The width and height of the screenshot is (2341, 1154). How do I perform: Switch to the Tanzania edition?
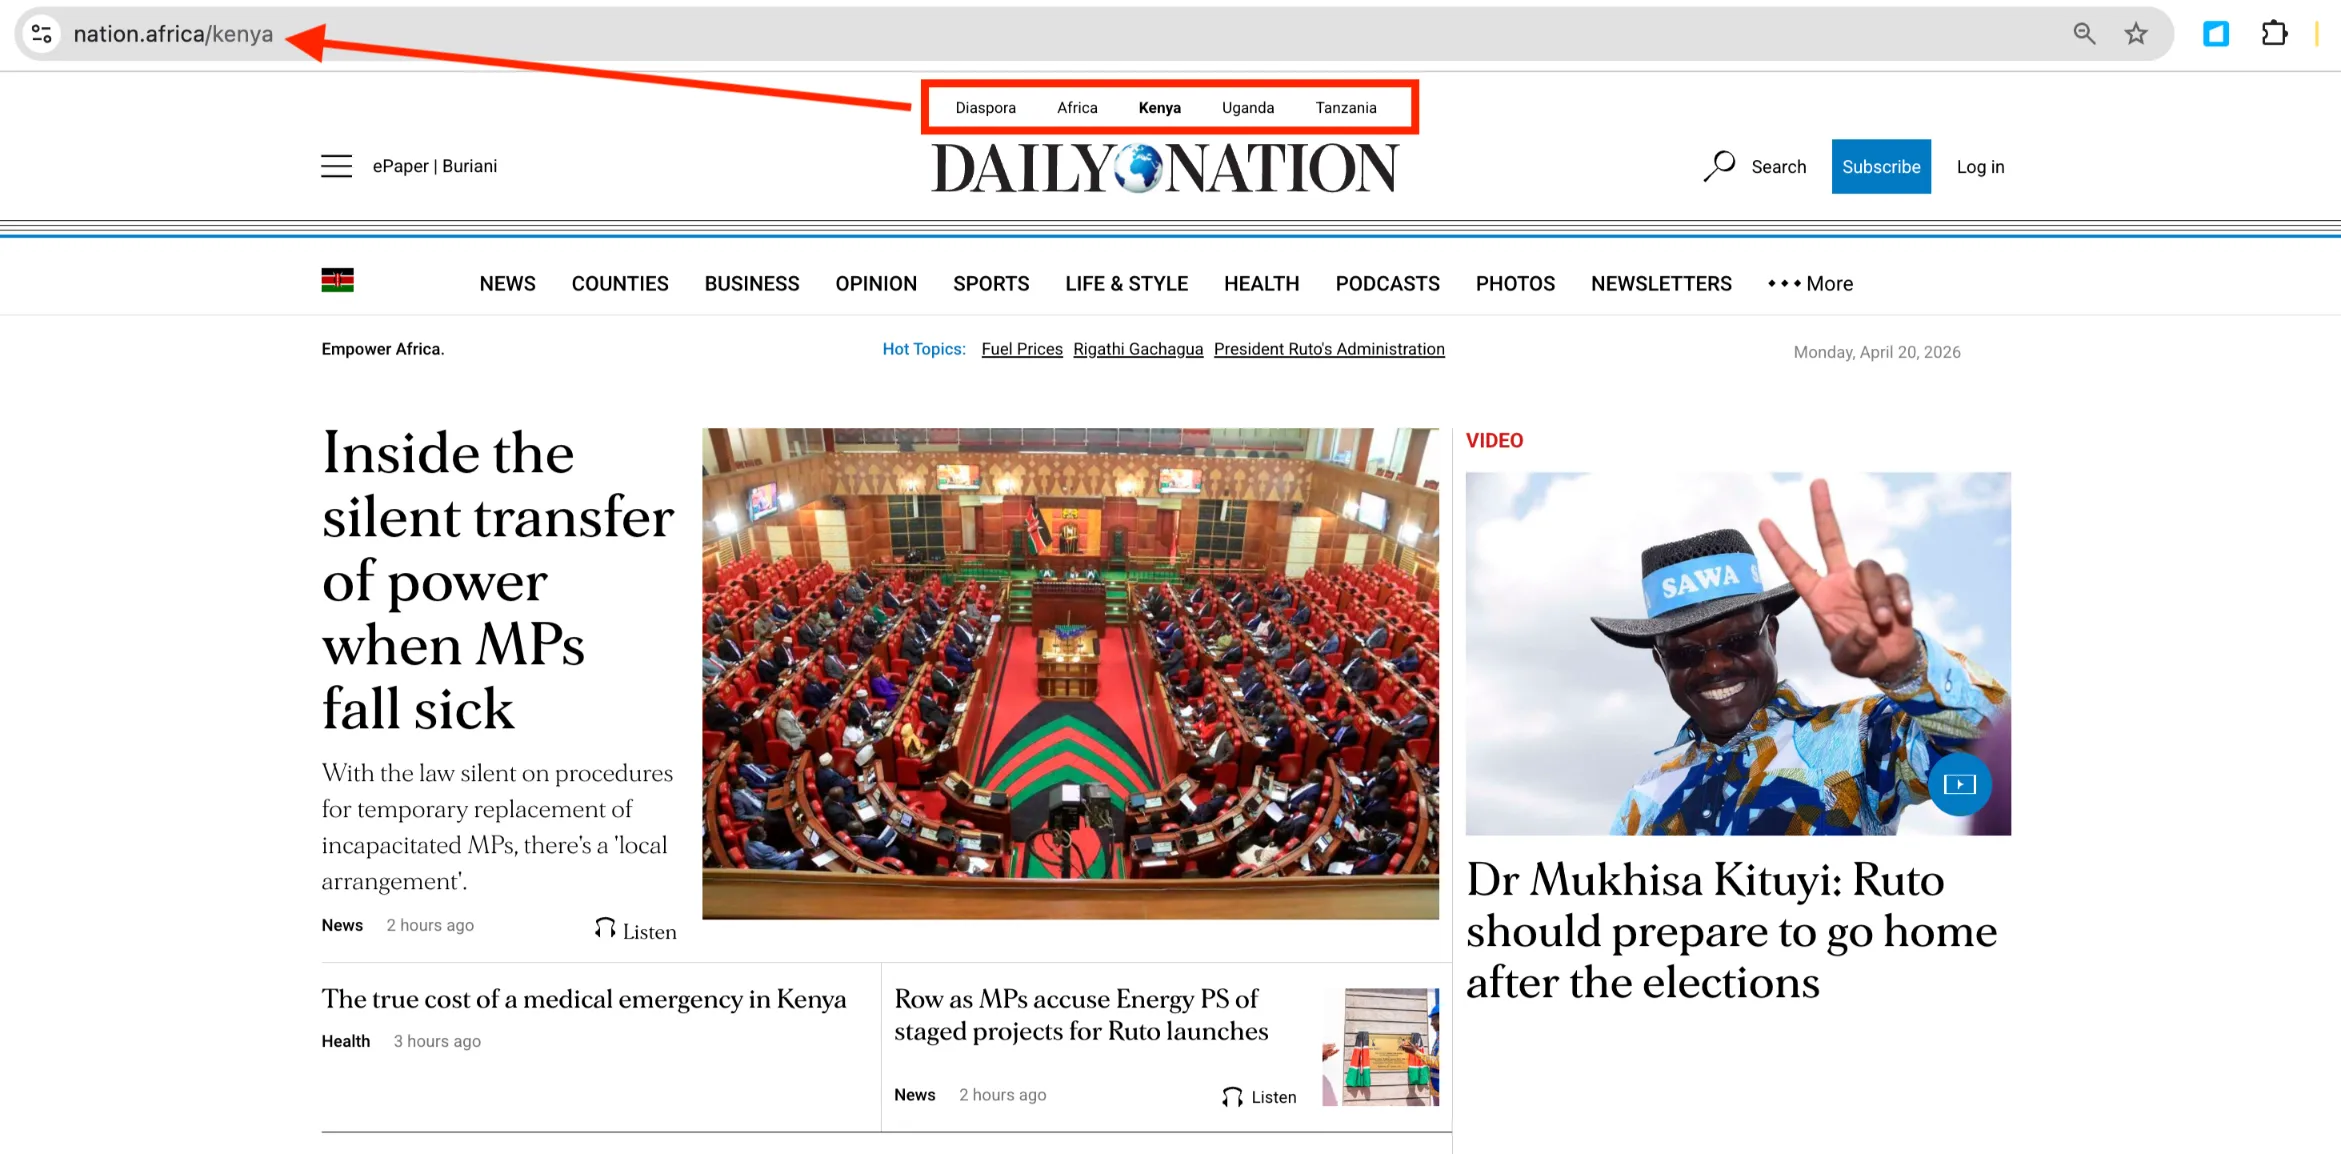tap(1346, 108)
